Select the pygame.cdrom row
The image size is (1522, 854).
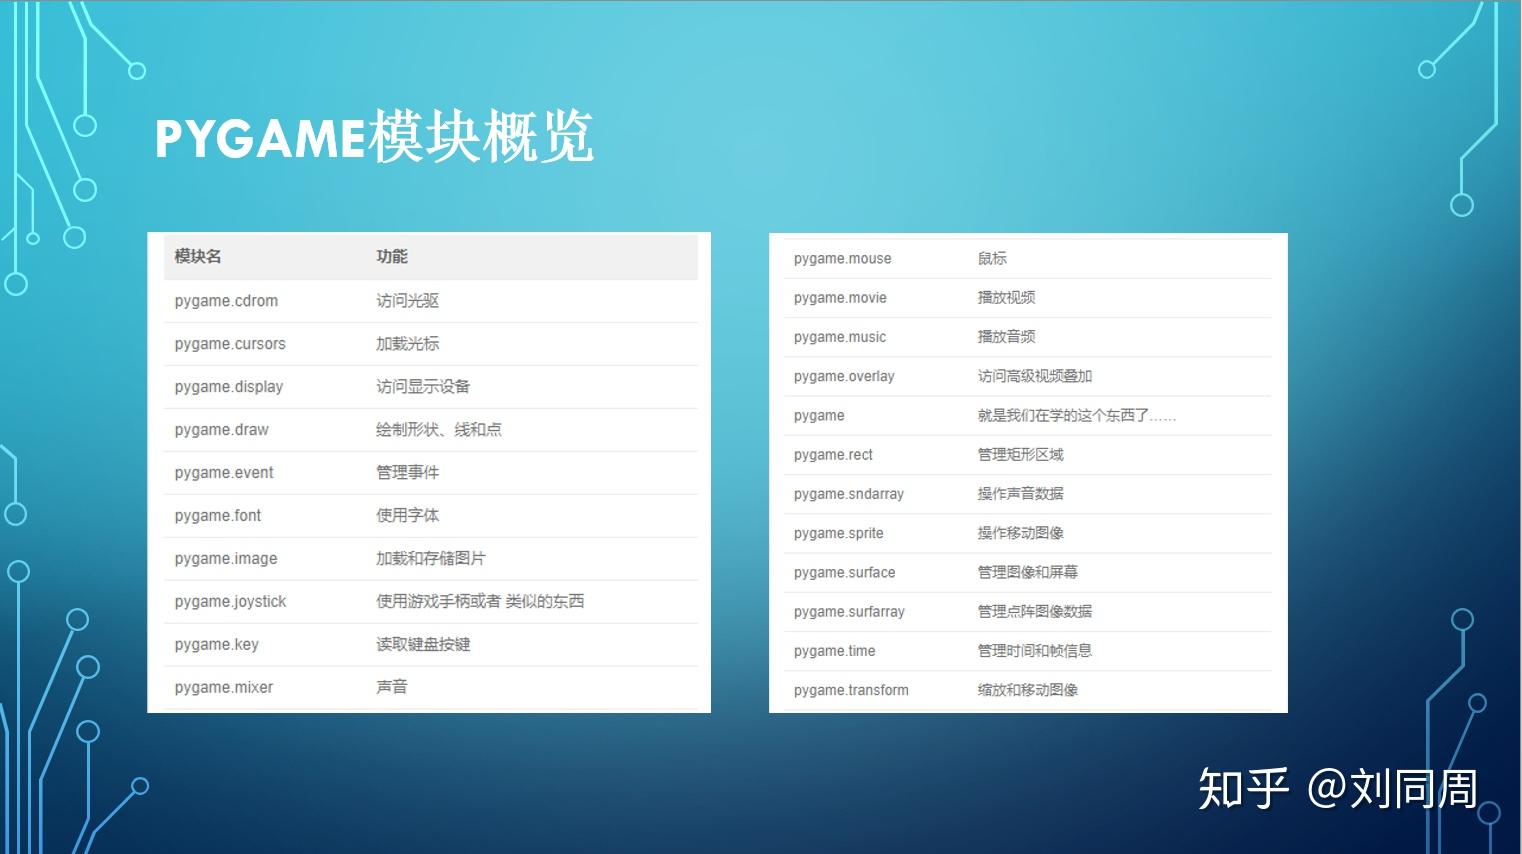(225, 300)
